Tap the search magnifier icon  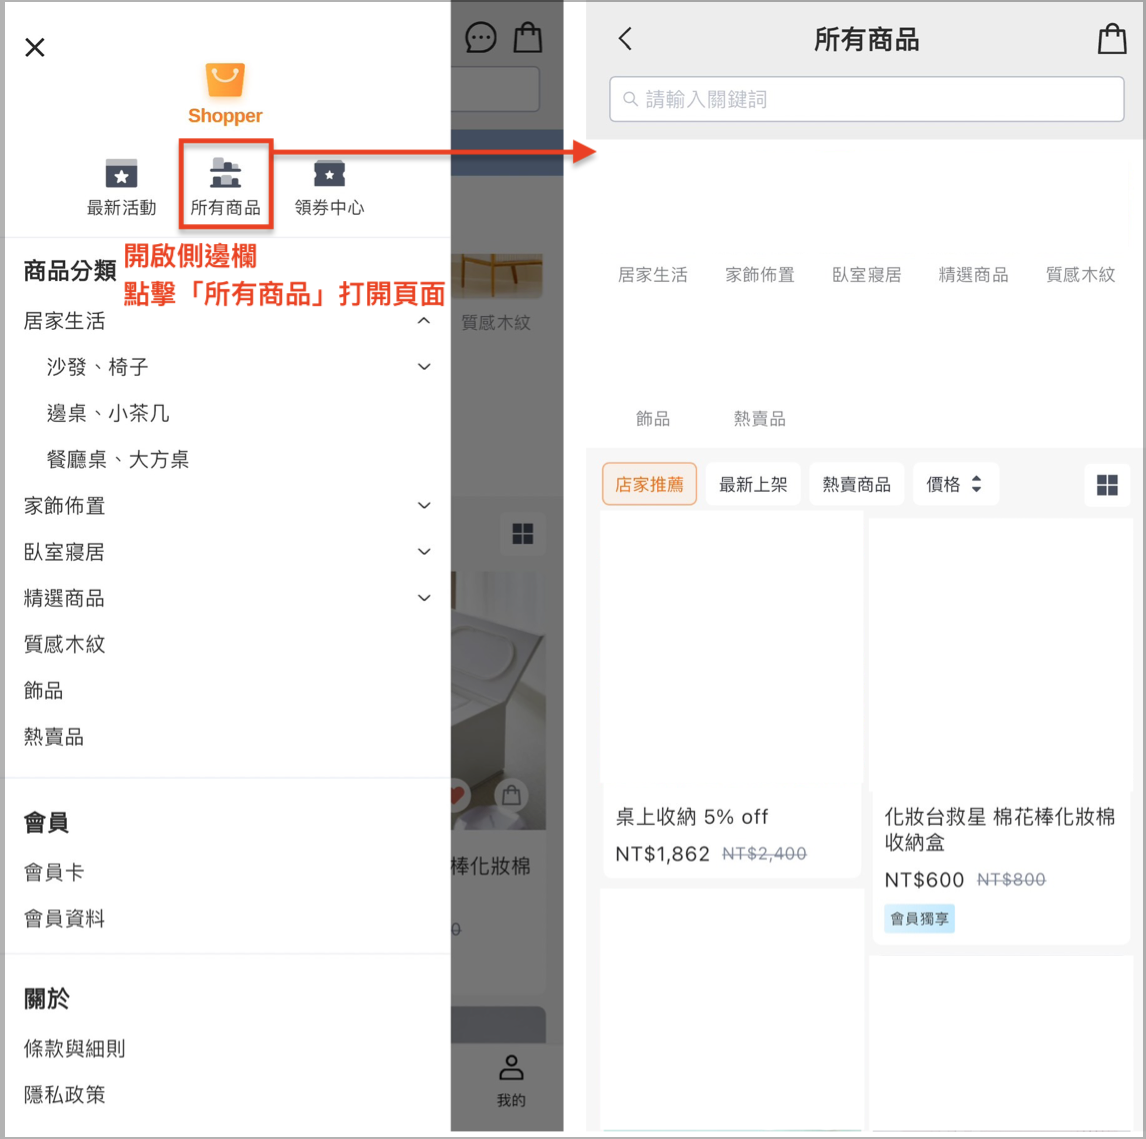pos(630,99)
